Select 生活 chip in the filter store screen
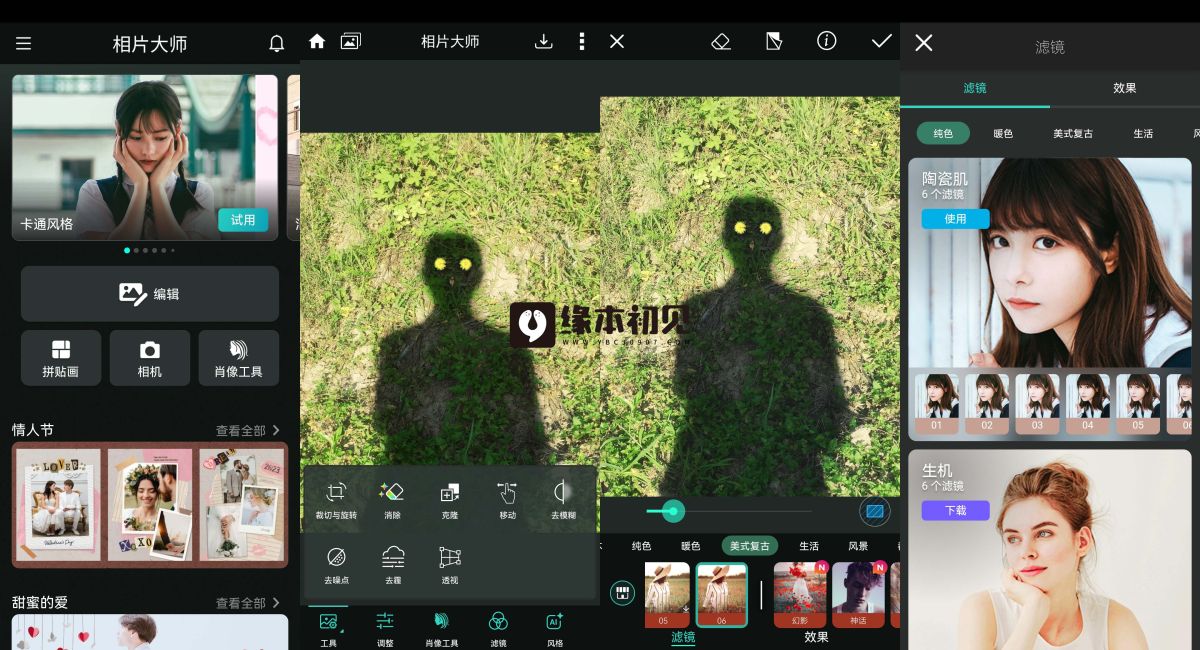This screenshot has height=650, width=1200. click(x=1143, y=133)
